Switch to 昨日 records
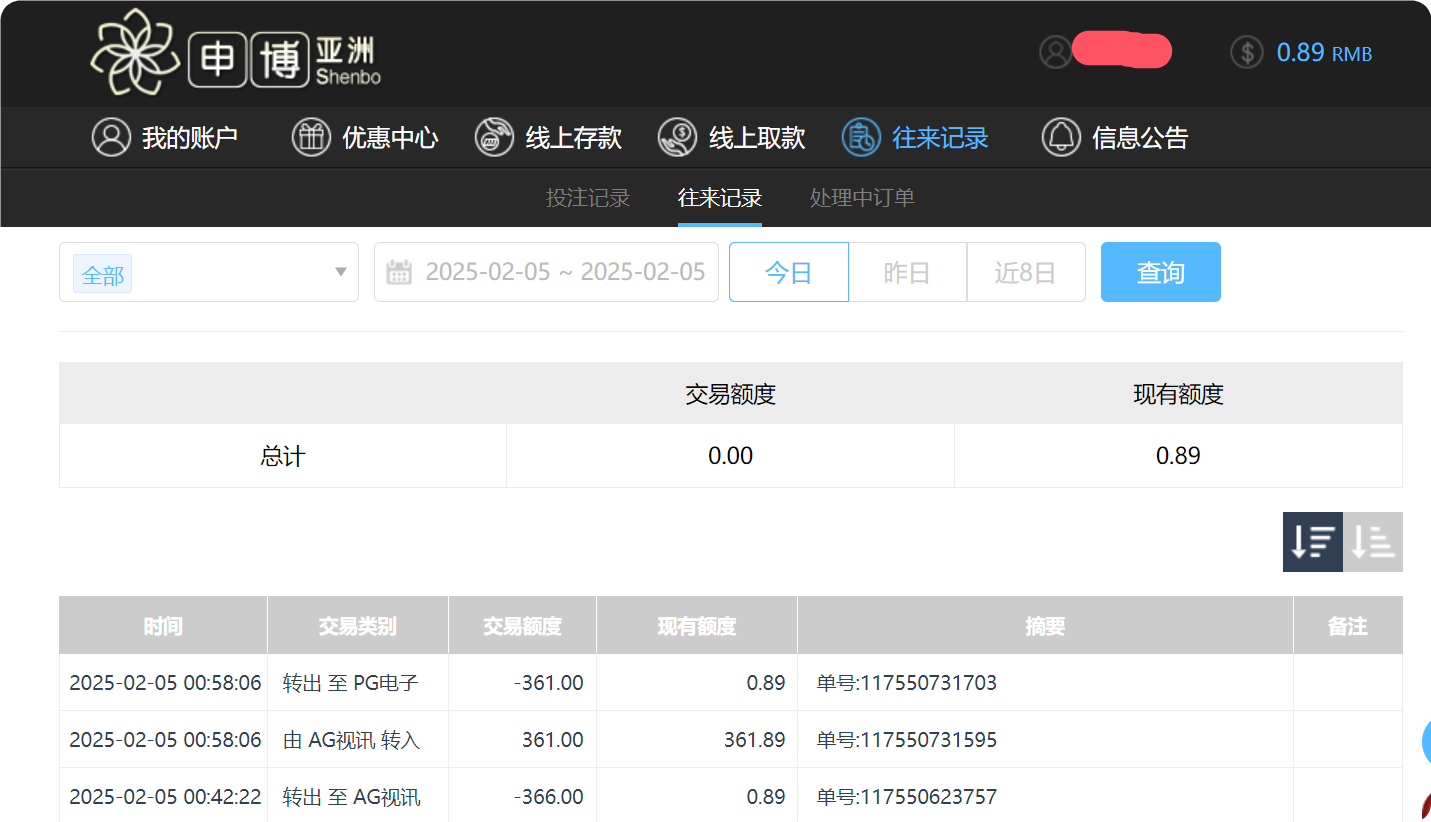This screenshot has height=822, width=1431. (x=907, y=271)
